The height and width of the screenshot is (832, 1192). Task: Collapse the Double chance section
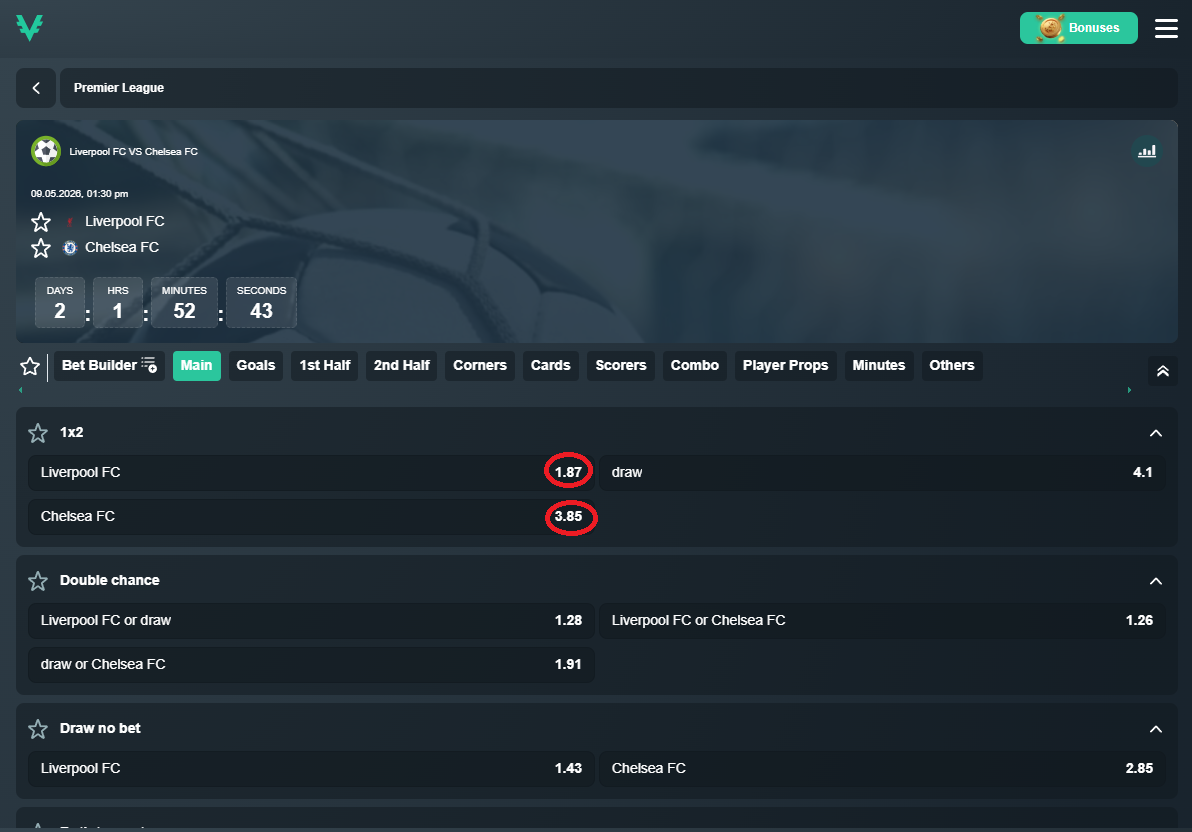click(1156, 582)
